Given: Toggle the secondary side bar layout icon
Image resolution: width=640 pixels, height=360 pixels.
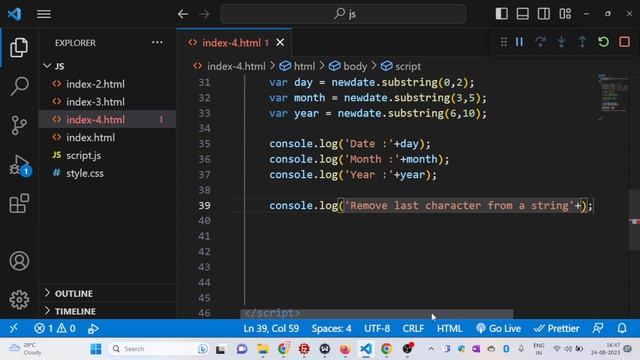Looking at the screenshot, I should [x=543, y=13].
